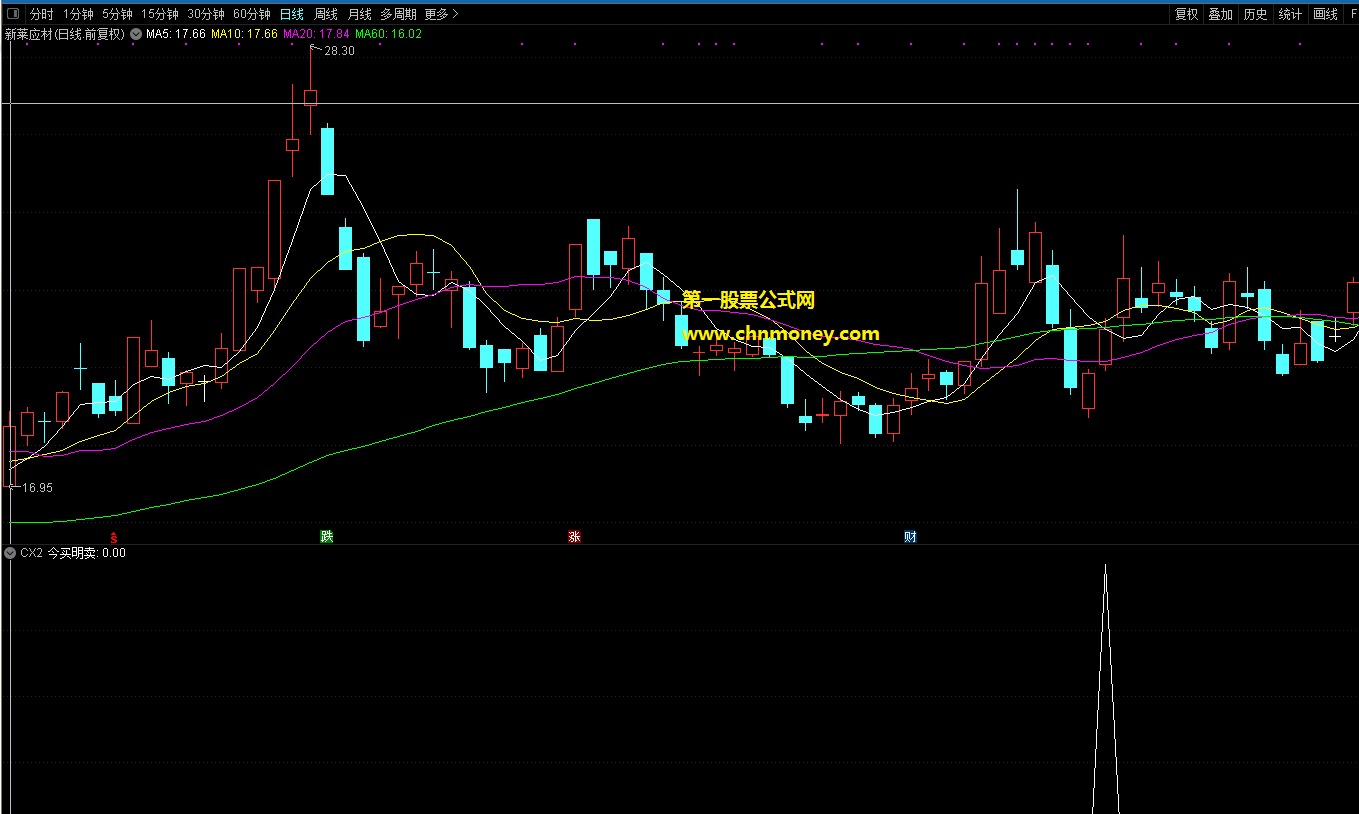Expand the CX2 indicator options arrow
This screenshot has height=814, width=1359.
coord(11,553)
